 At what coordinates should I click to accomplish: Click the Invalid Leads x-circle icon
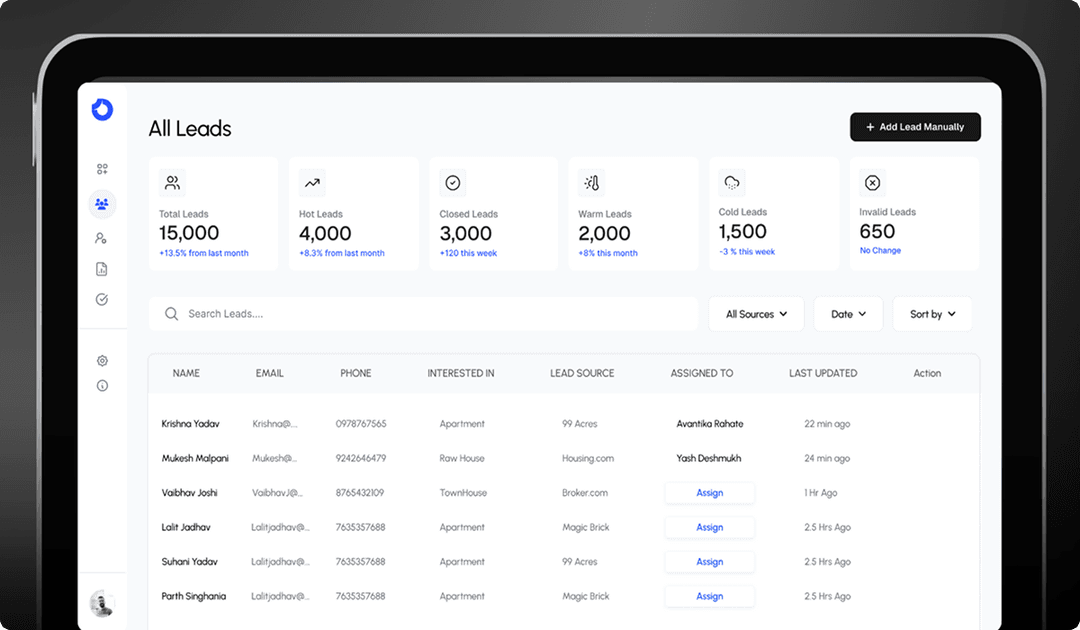coord(872,182)
